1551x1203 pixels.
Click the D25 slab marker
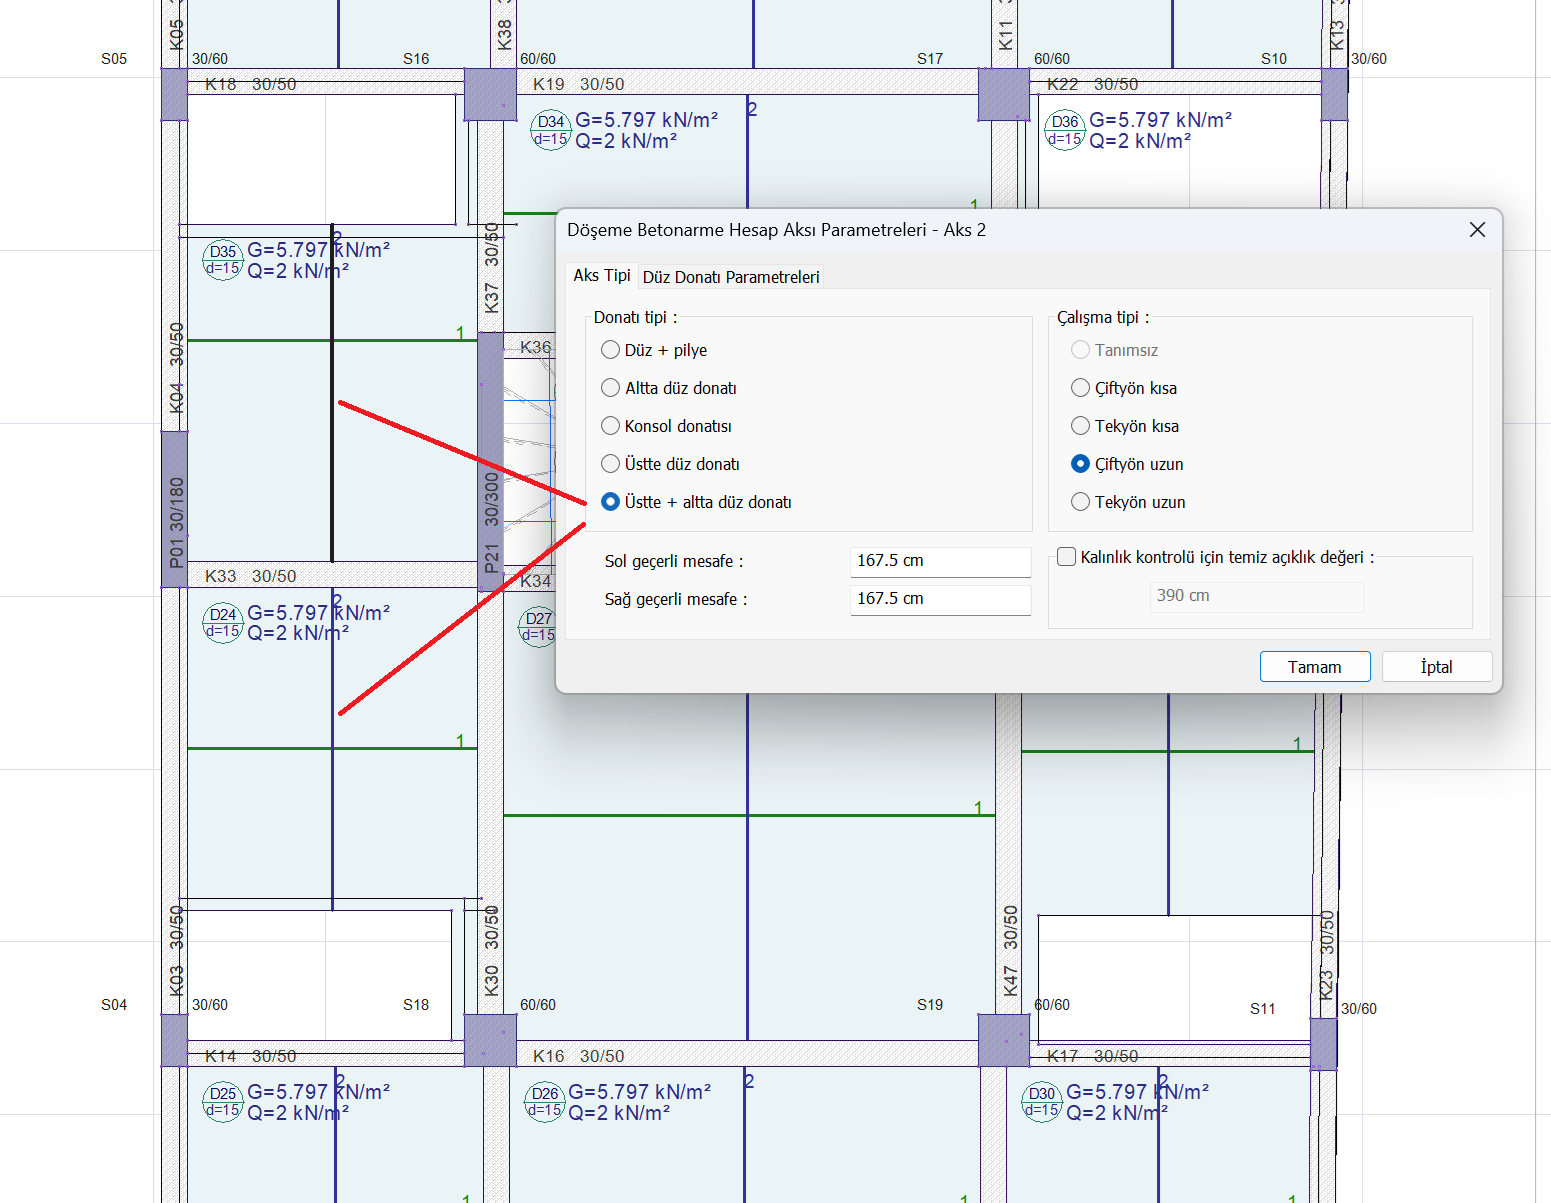[223, 1102]
